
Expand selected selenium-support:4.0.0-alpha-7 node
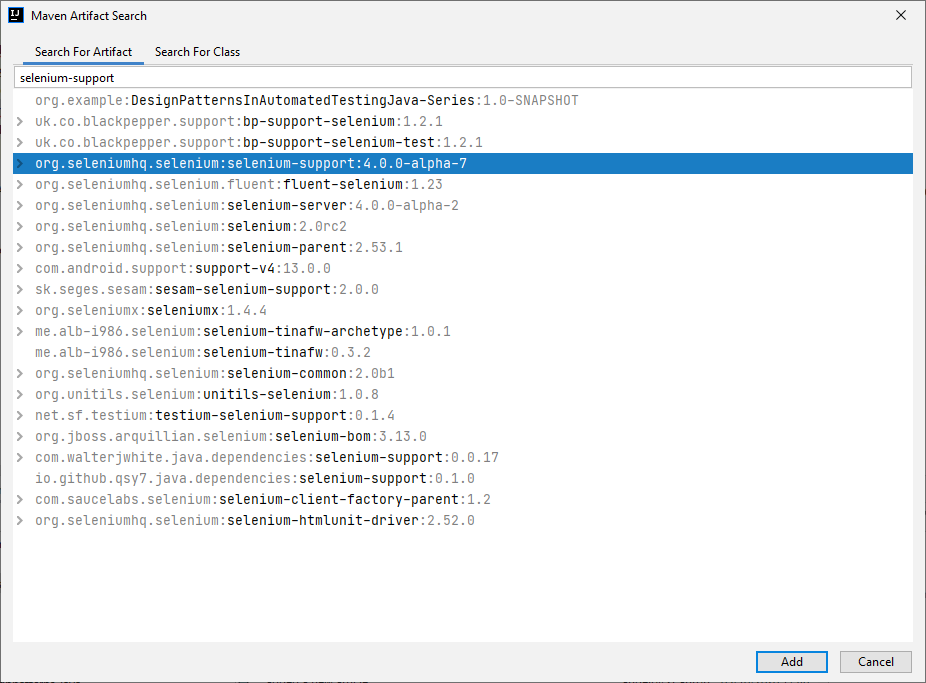(20, 164)
